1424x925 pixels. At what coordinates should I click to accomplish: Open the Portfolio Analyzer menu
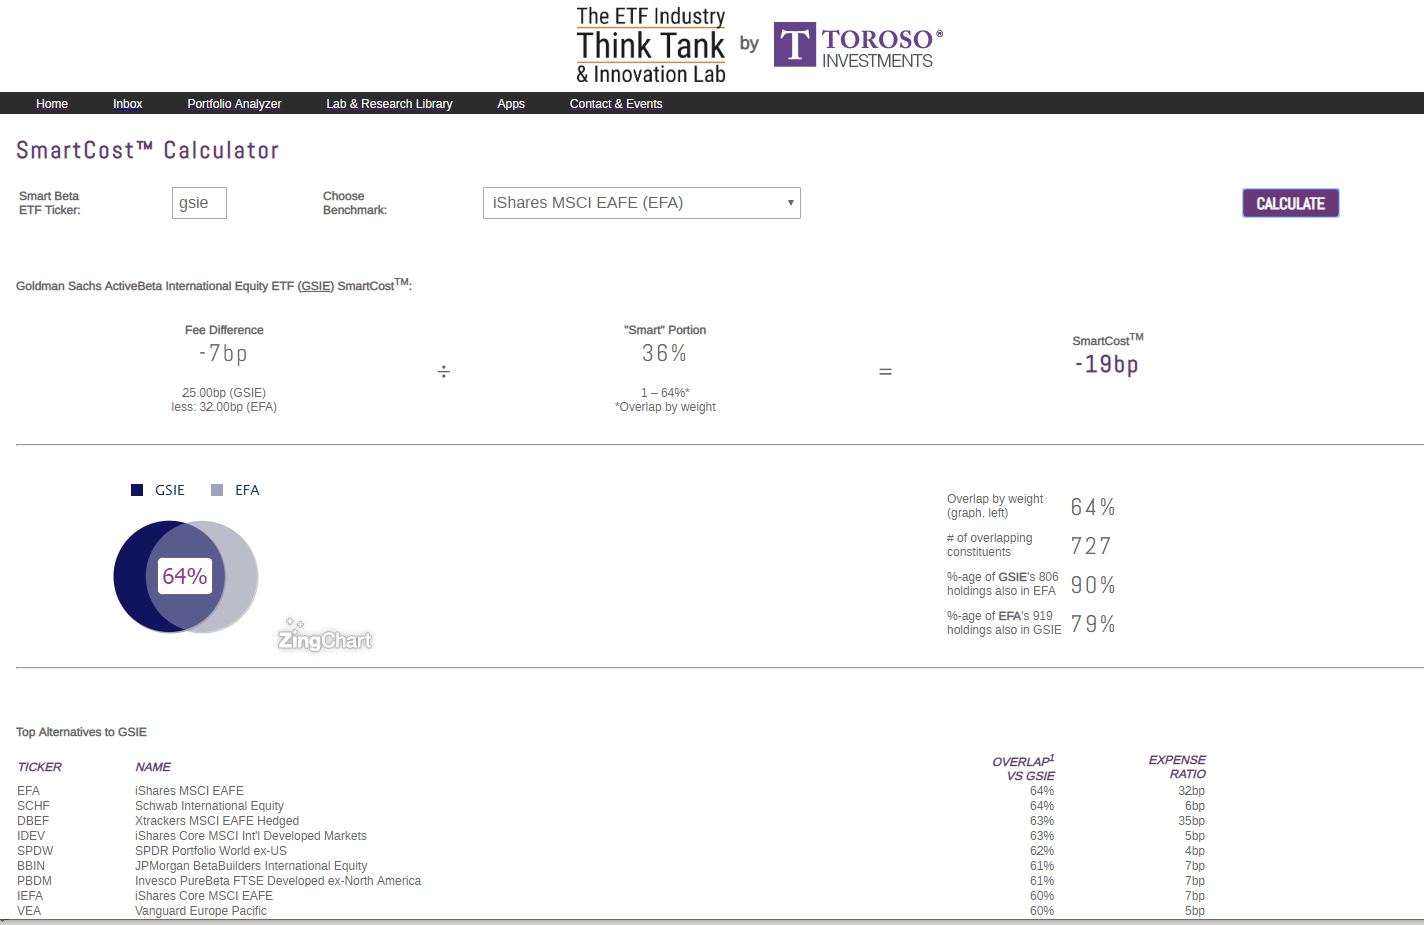pyautogui.click(x=234, y=104)
